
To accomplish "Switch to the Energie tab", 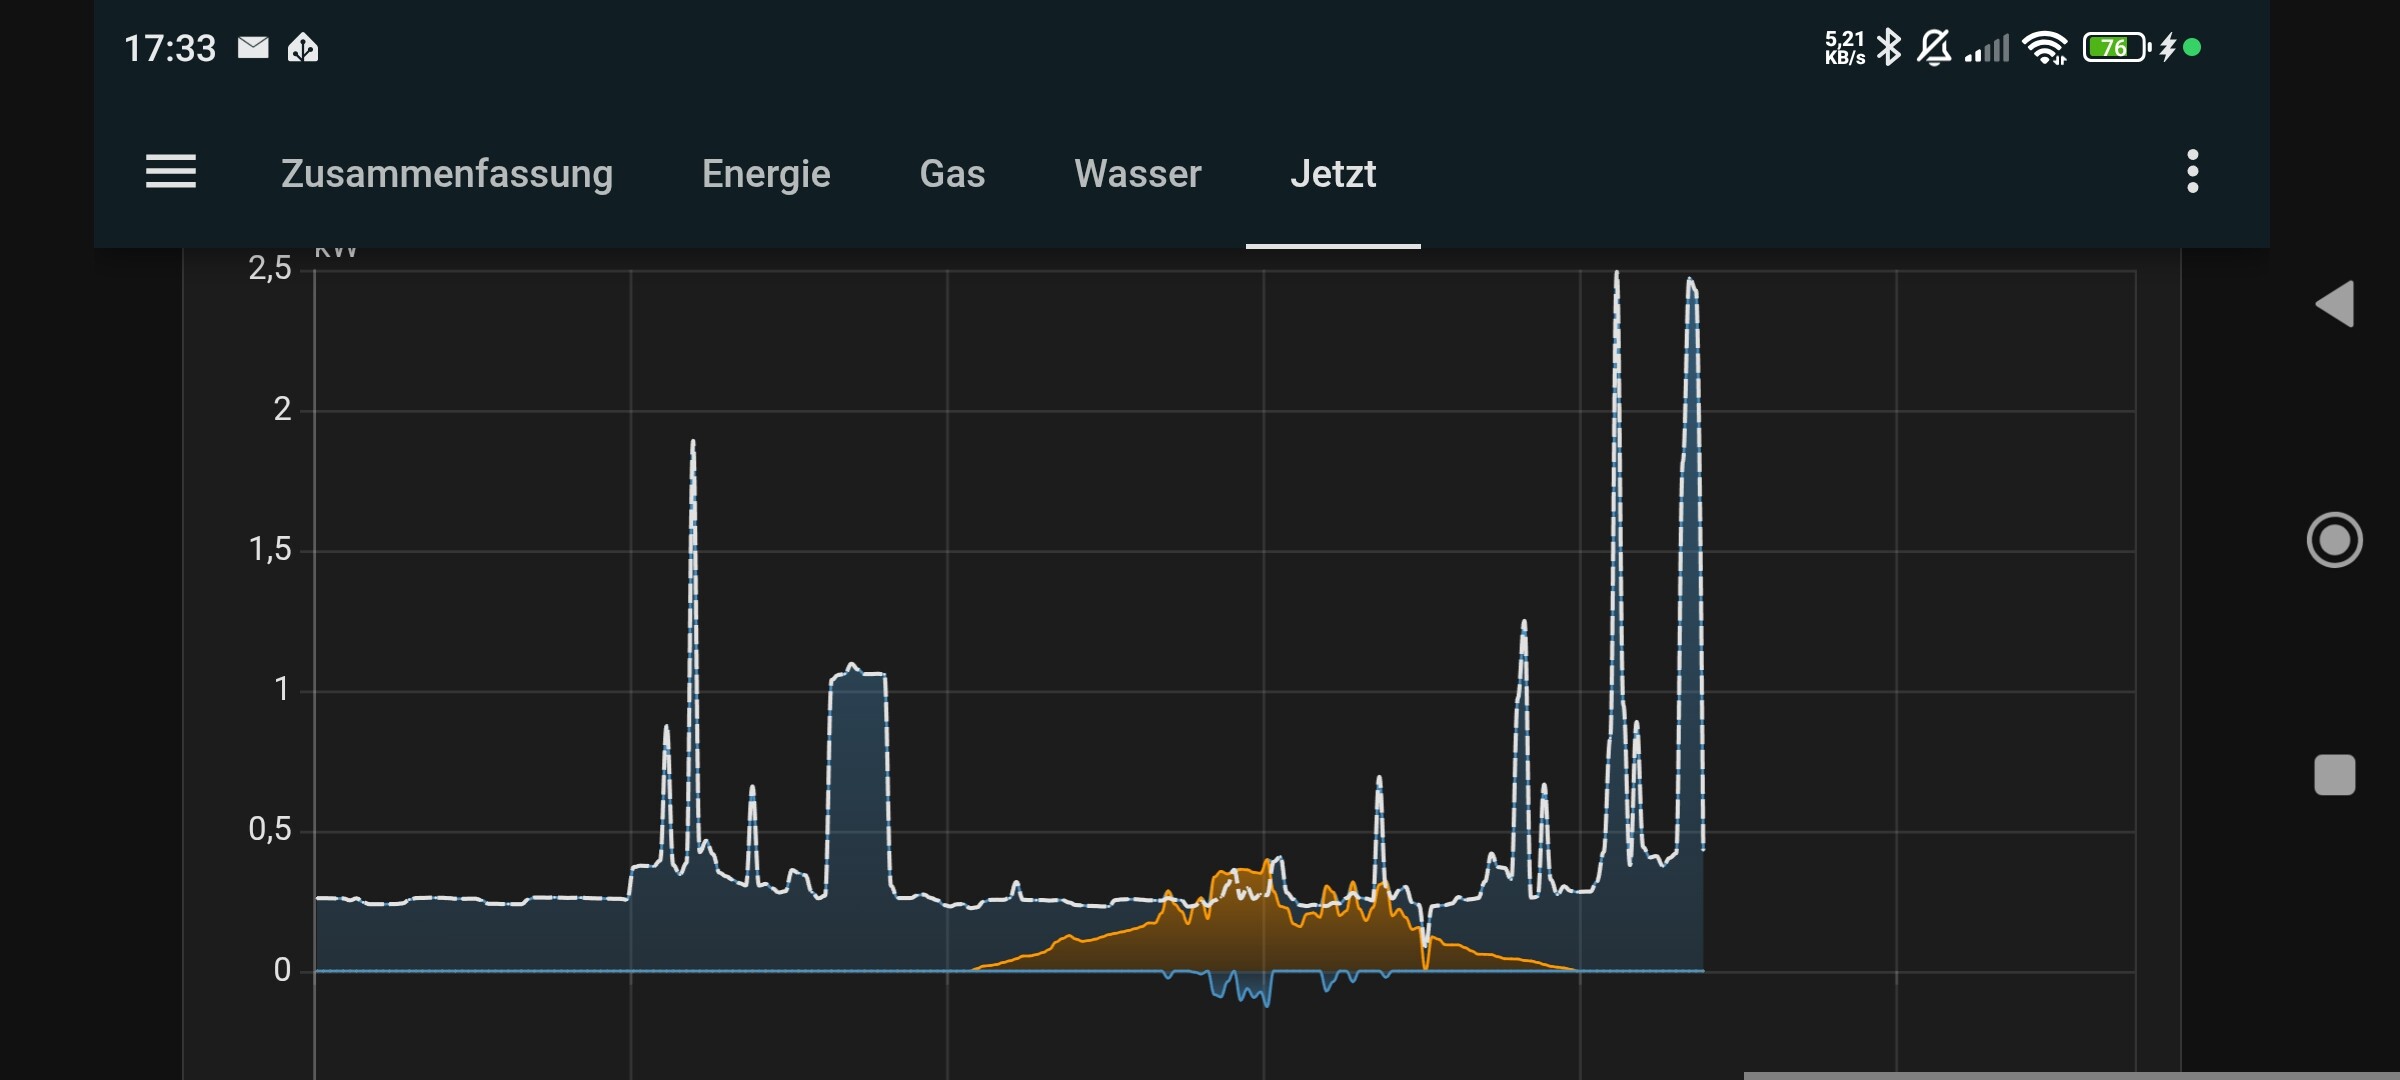I will (766, 174).
